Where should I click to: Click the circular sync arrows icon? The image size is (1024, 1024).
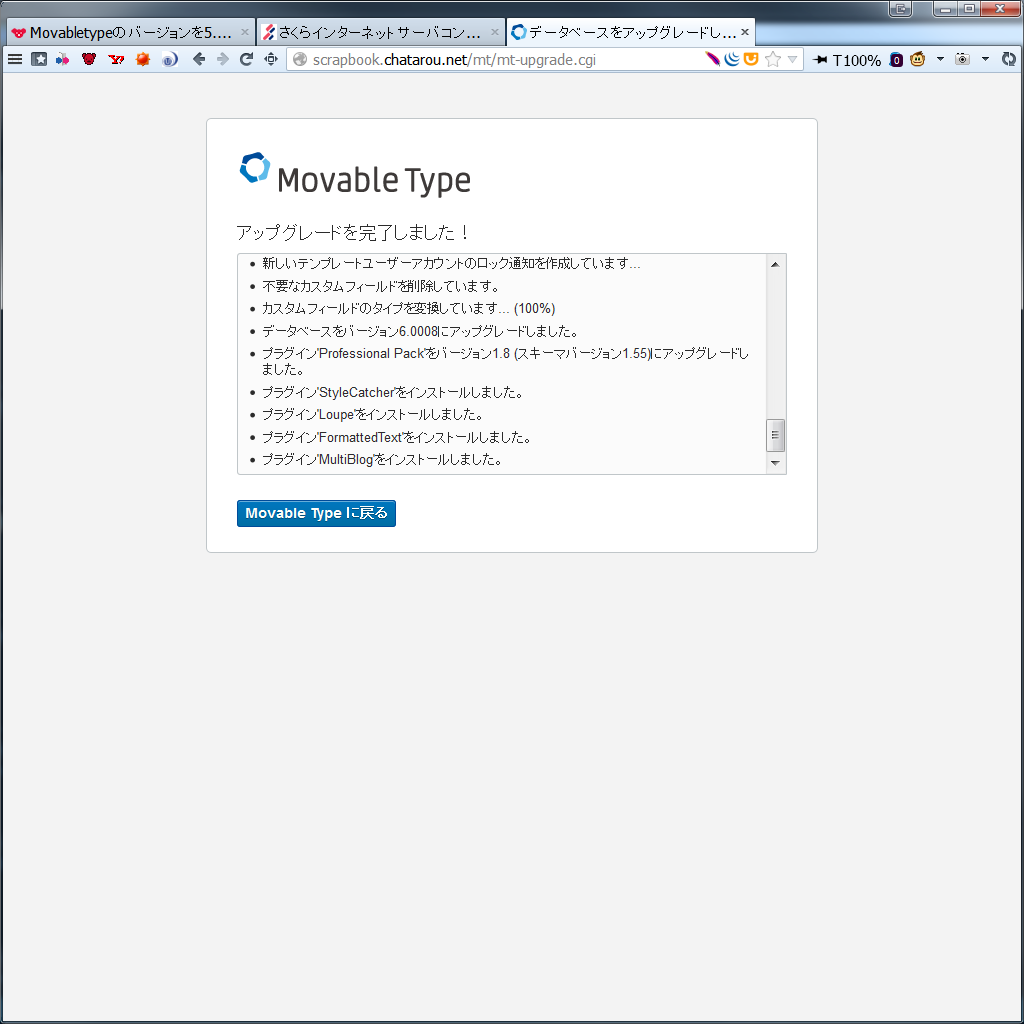point(1010,59)
